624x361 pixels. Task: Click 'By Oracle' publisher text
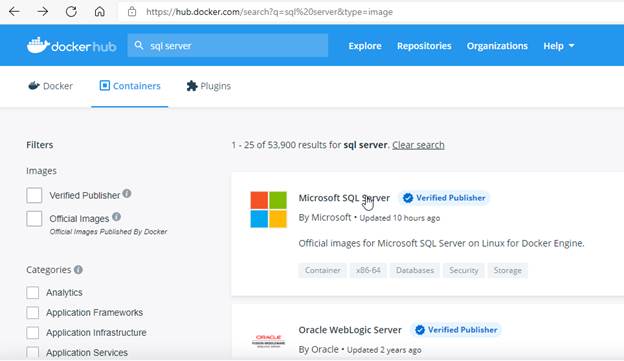click(318, 349)
